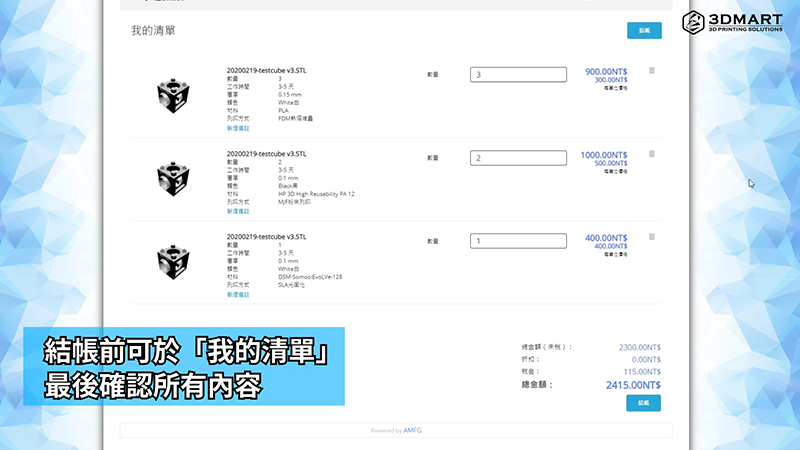Add a note to the MJF PA 12 item

tap(238, 211)
